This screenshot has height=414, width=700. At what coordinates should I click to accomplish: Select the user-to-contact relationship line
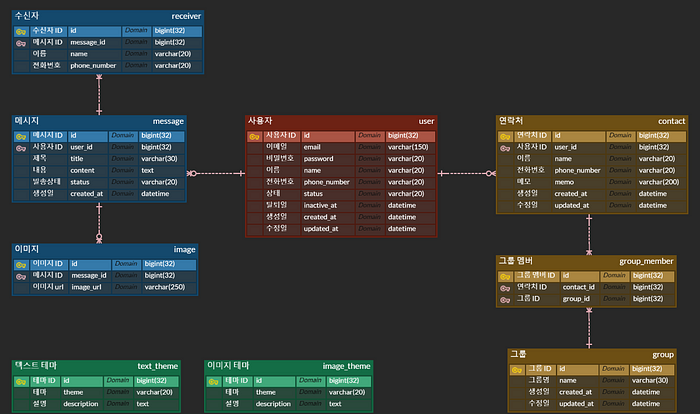coord(467,173)
